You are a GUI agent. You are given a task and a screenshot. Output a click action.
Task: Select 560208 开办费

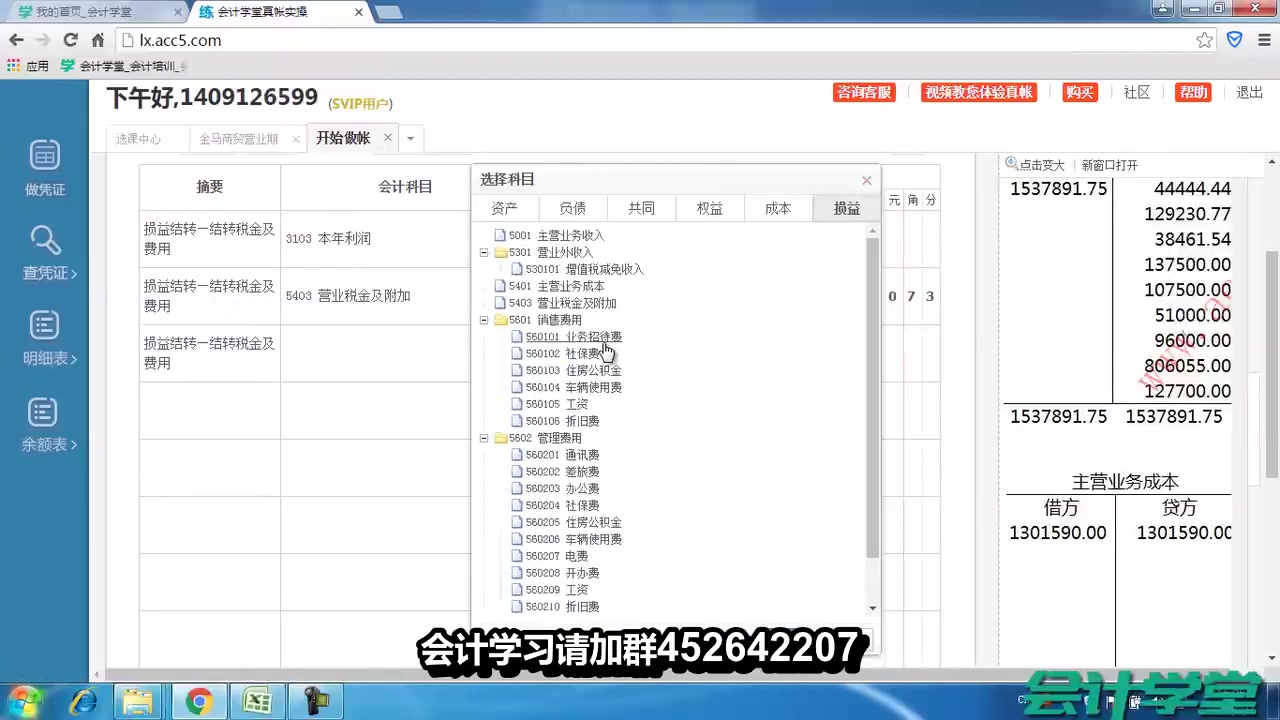563,573
